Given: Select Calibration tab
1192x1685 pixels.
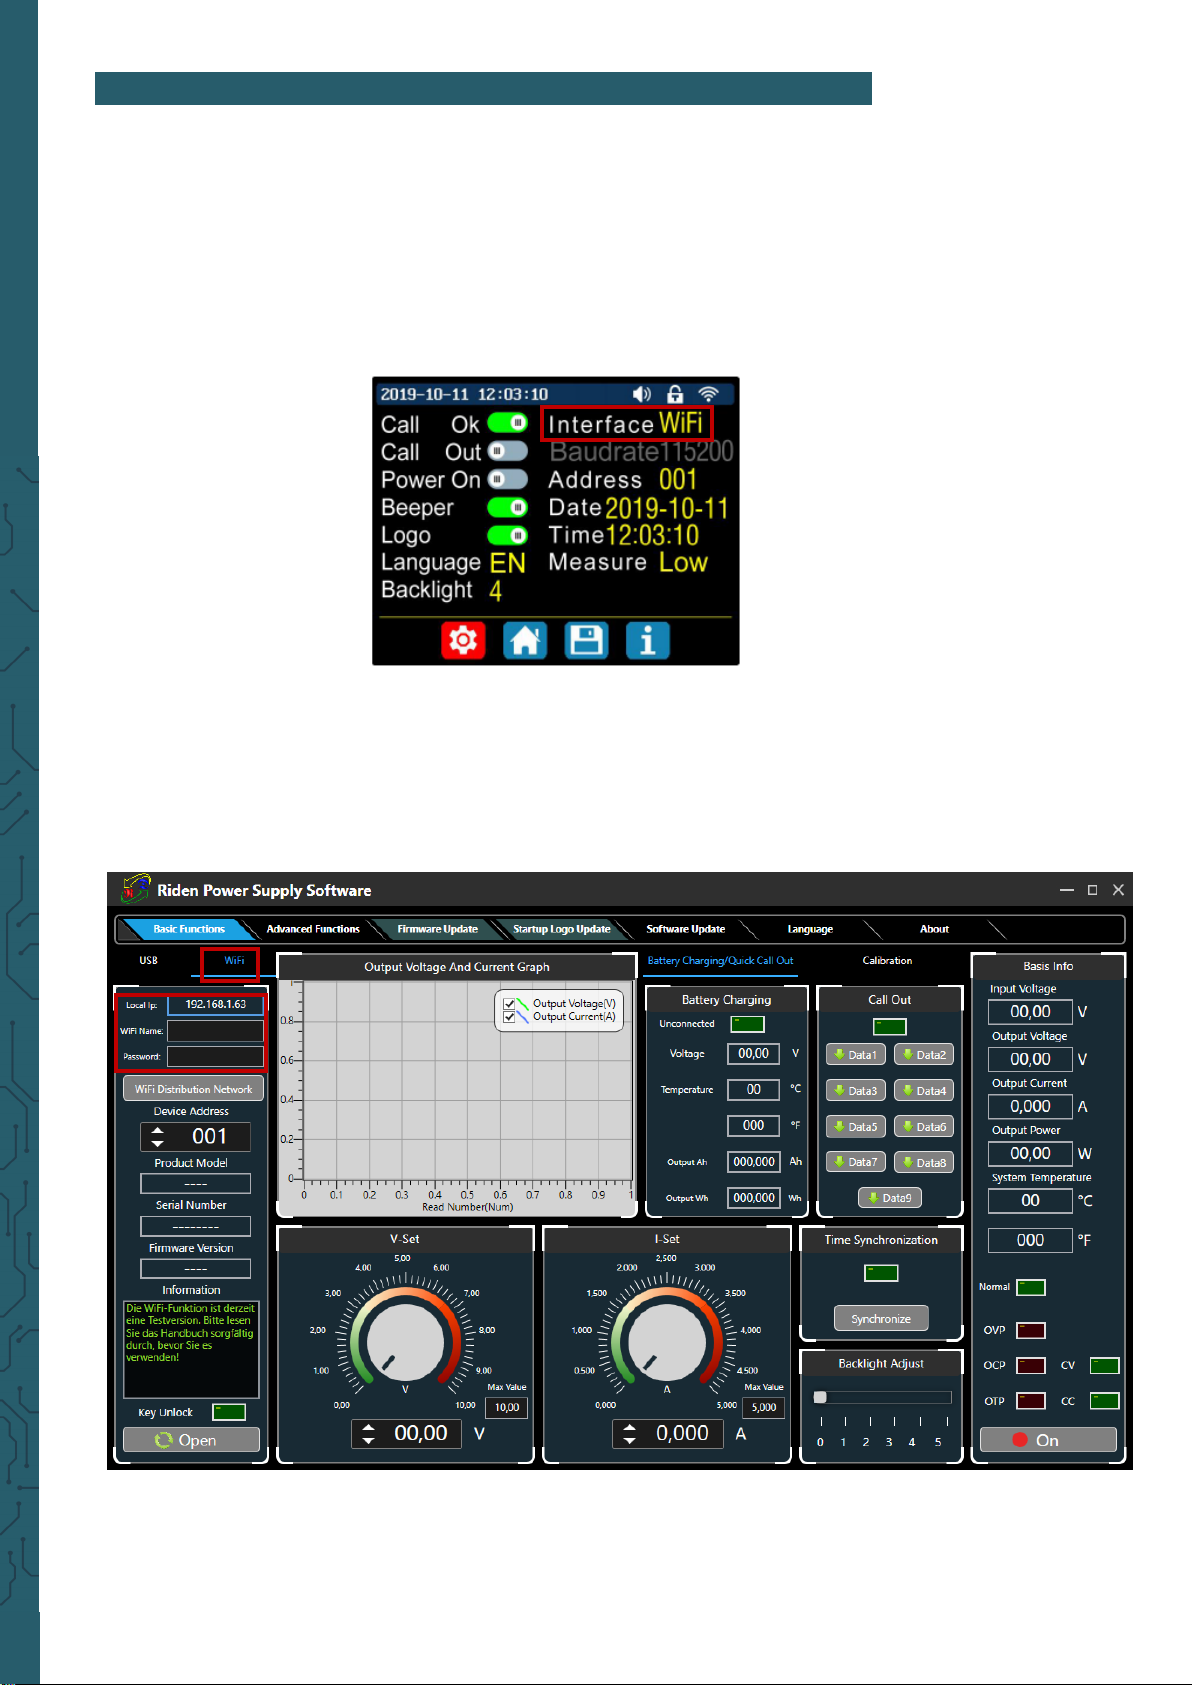Looking at the screenshot, I should tap(887, 960).
